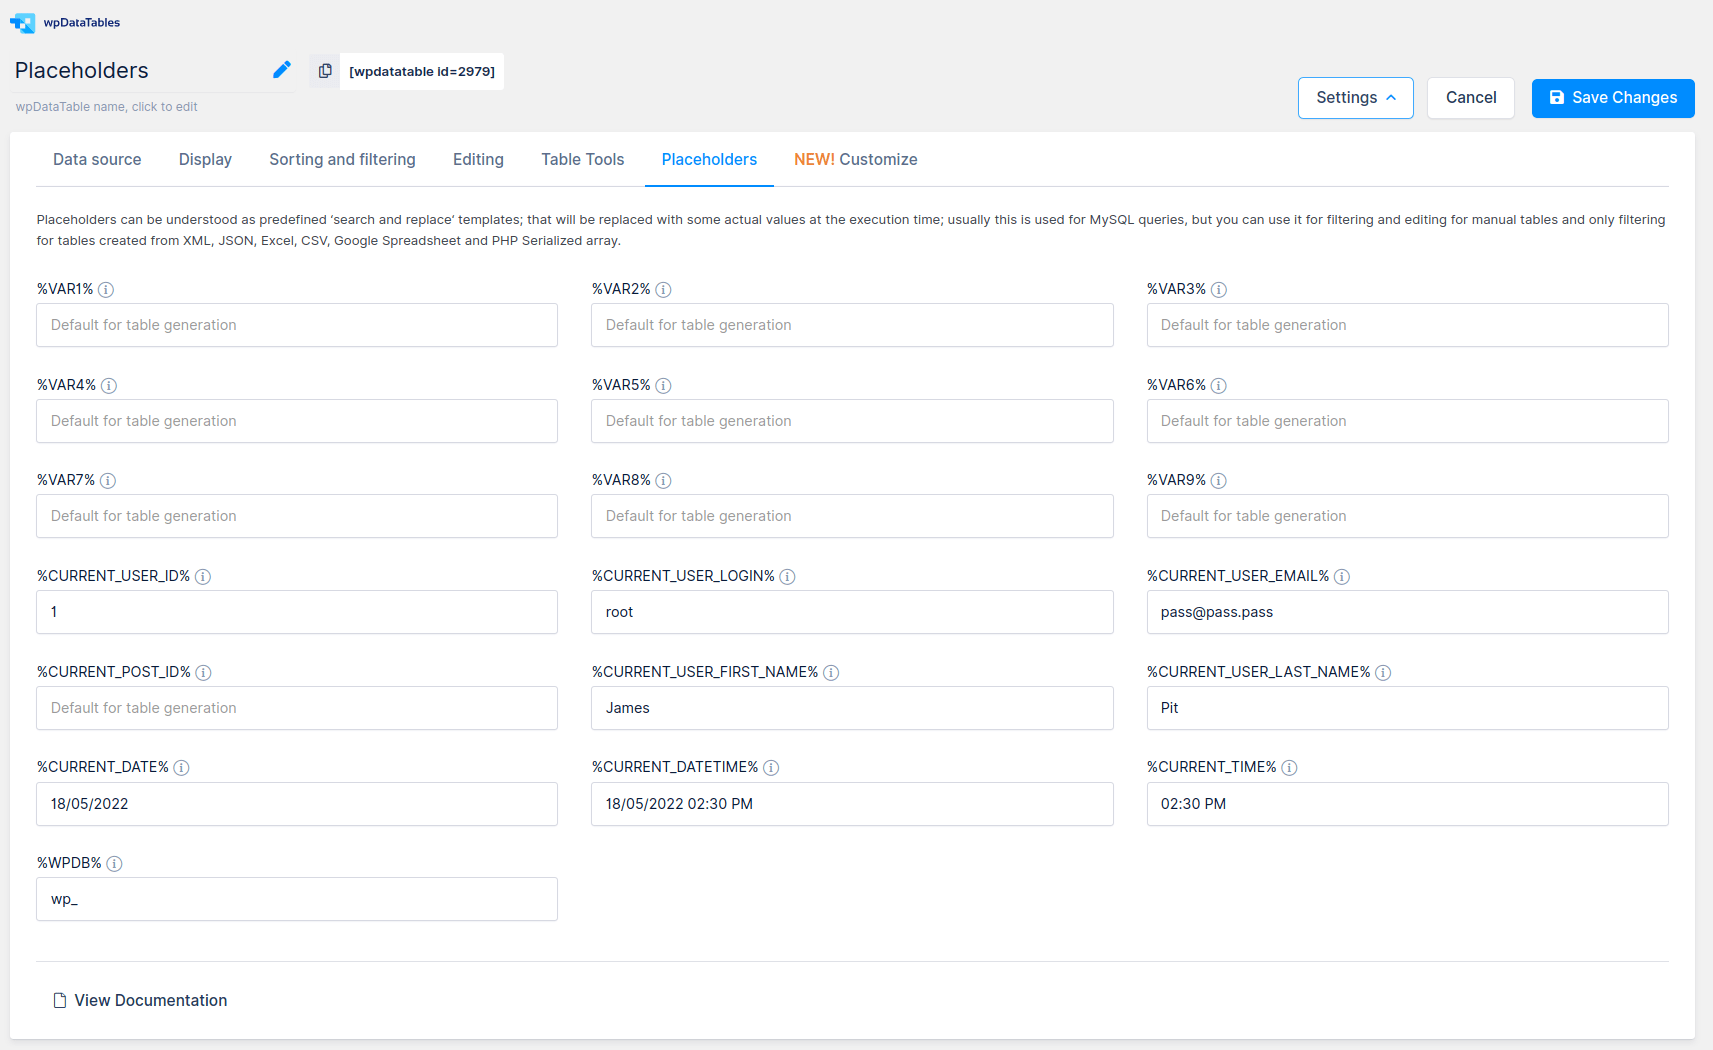Open the Sorting and filtering tab
The height and width of the screenshot is (1050, 1713).
342,159
